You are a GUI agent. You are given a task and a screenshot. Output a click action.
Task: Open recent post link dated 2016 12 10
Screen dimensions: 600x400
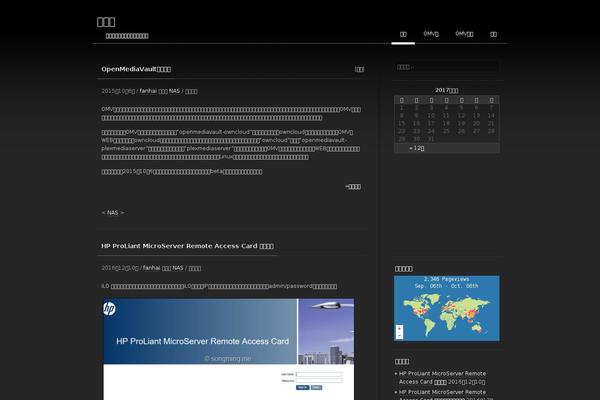point(442,377)
